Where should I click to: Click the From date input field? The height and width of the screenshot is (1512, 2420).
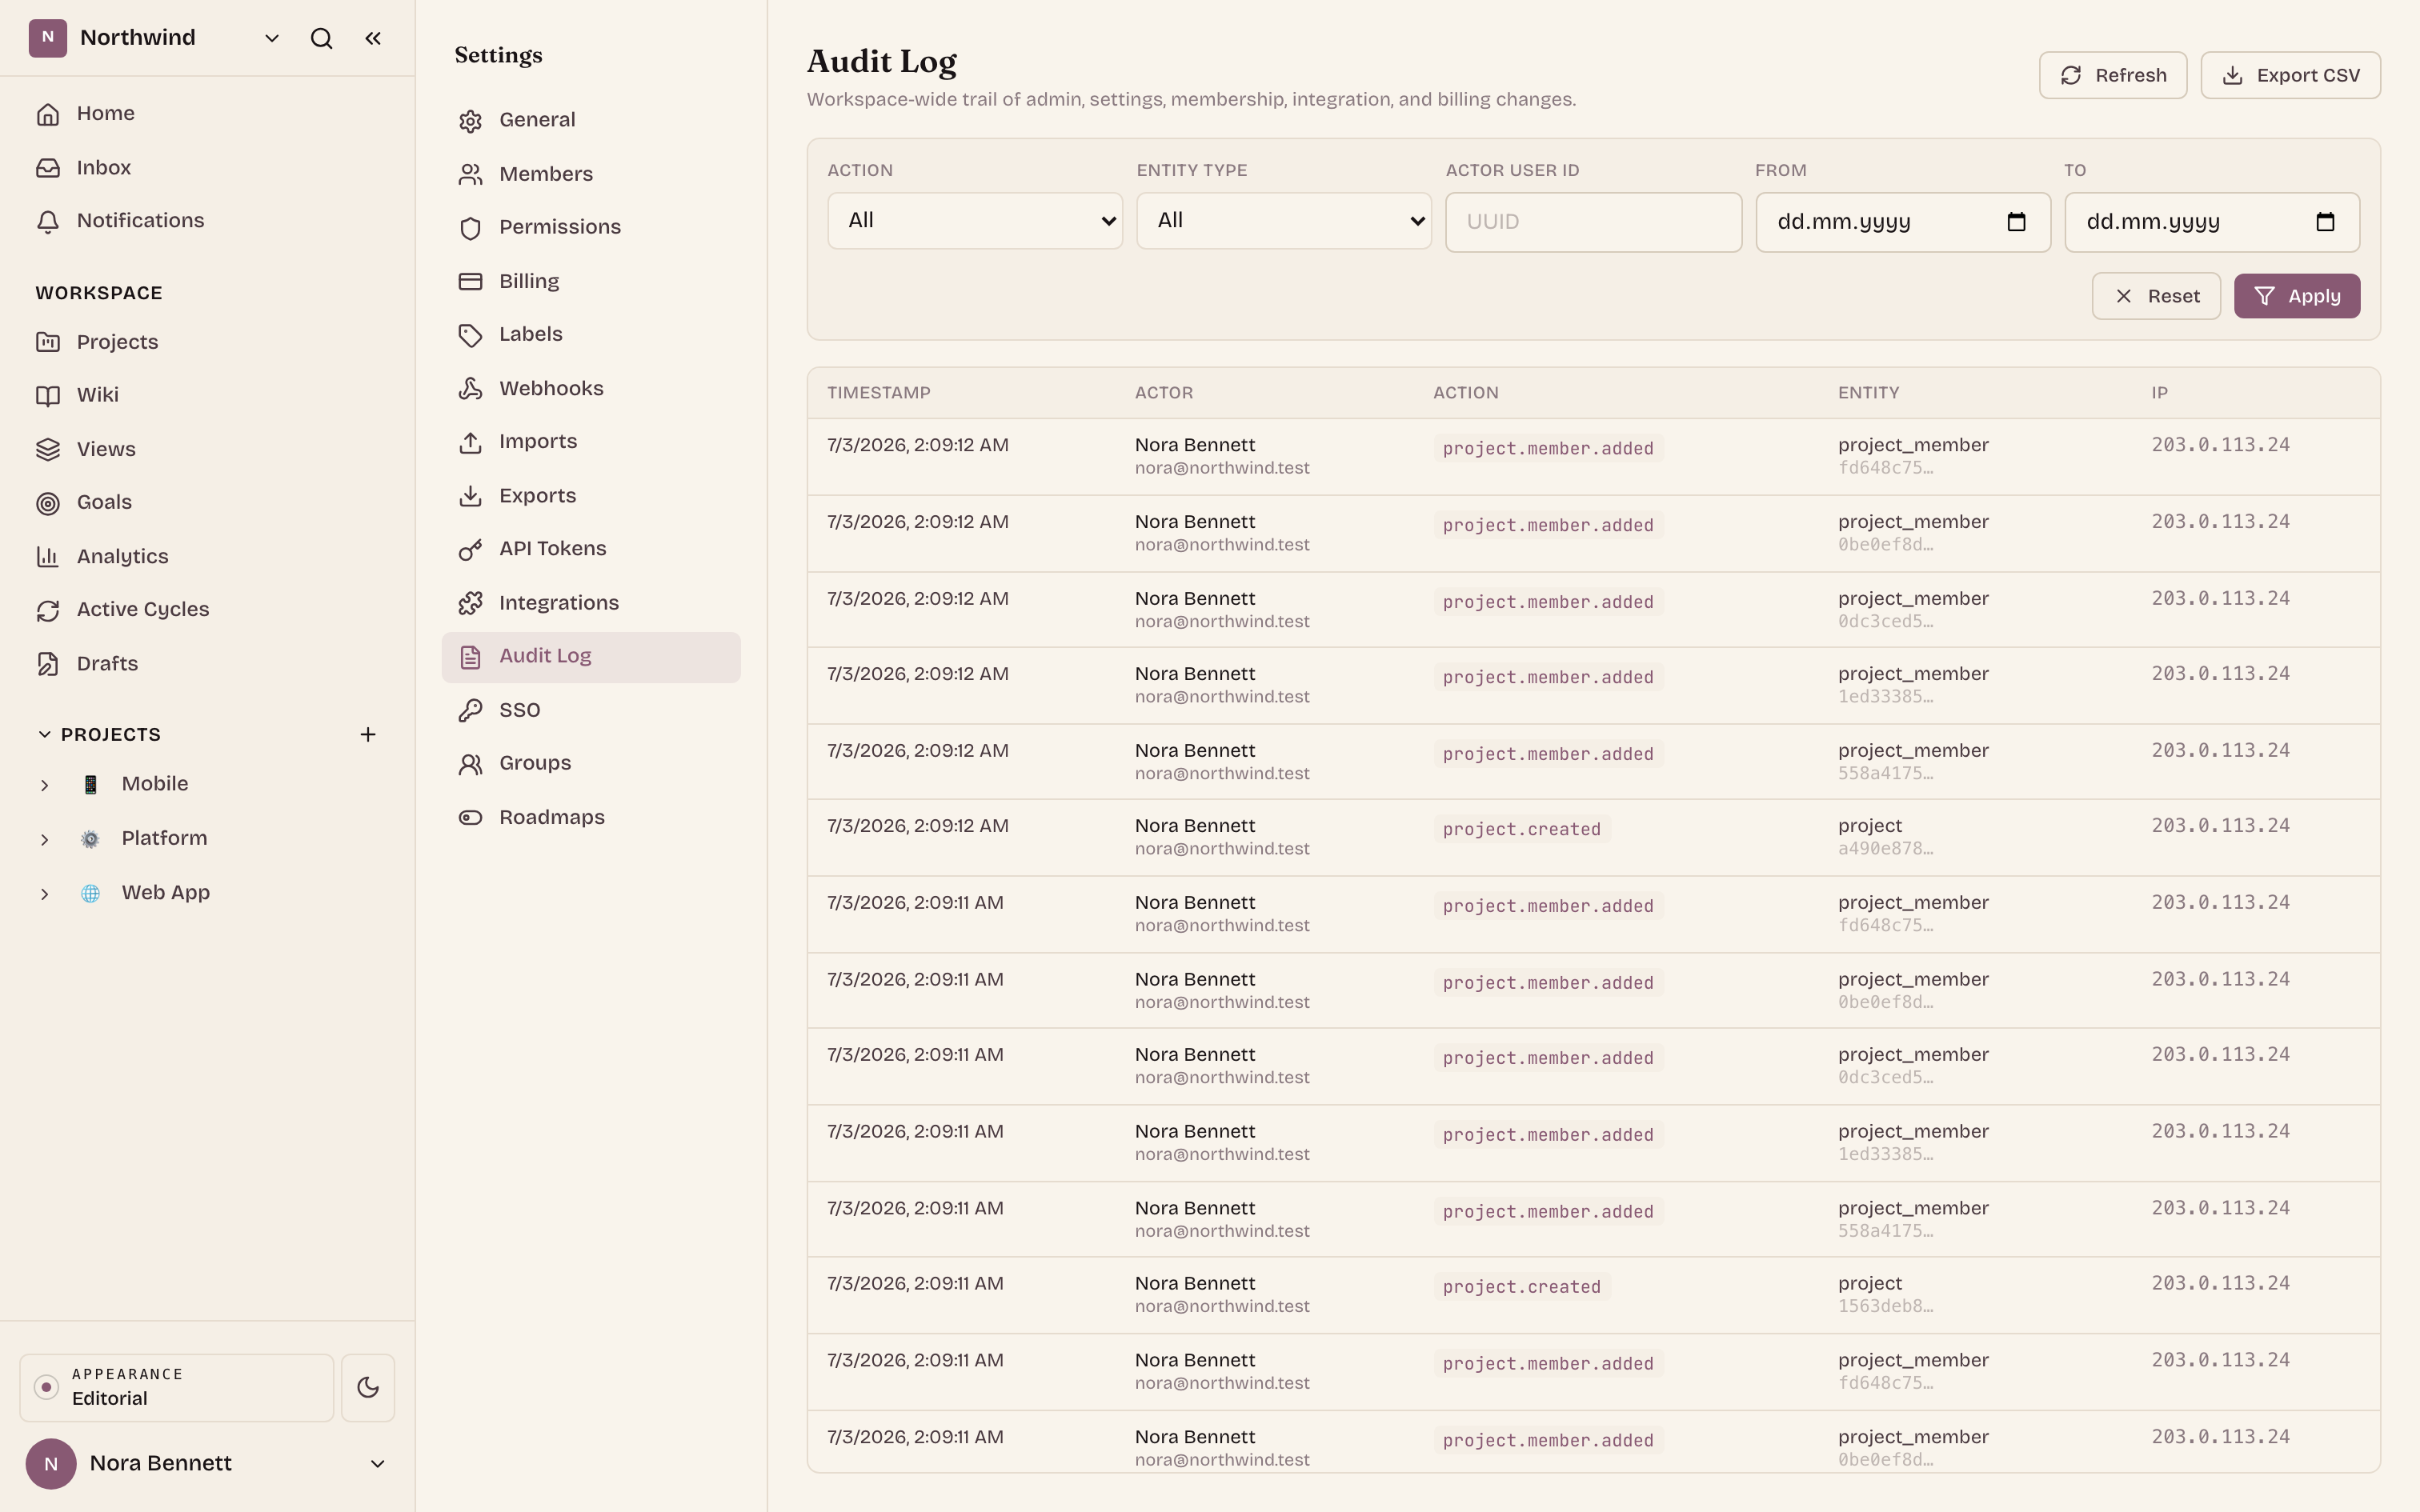(1903, 222)
